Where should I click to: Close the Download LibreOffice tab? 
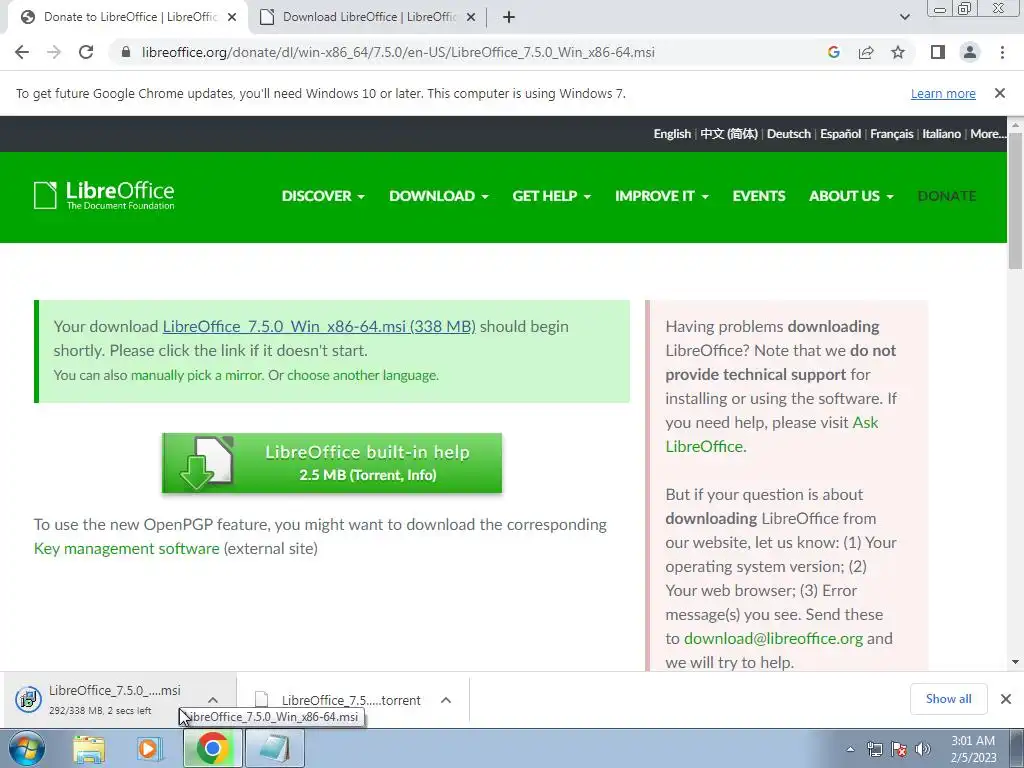click(x=471, y=17)
